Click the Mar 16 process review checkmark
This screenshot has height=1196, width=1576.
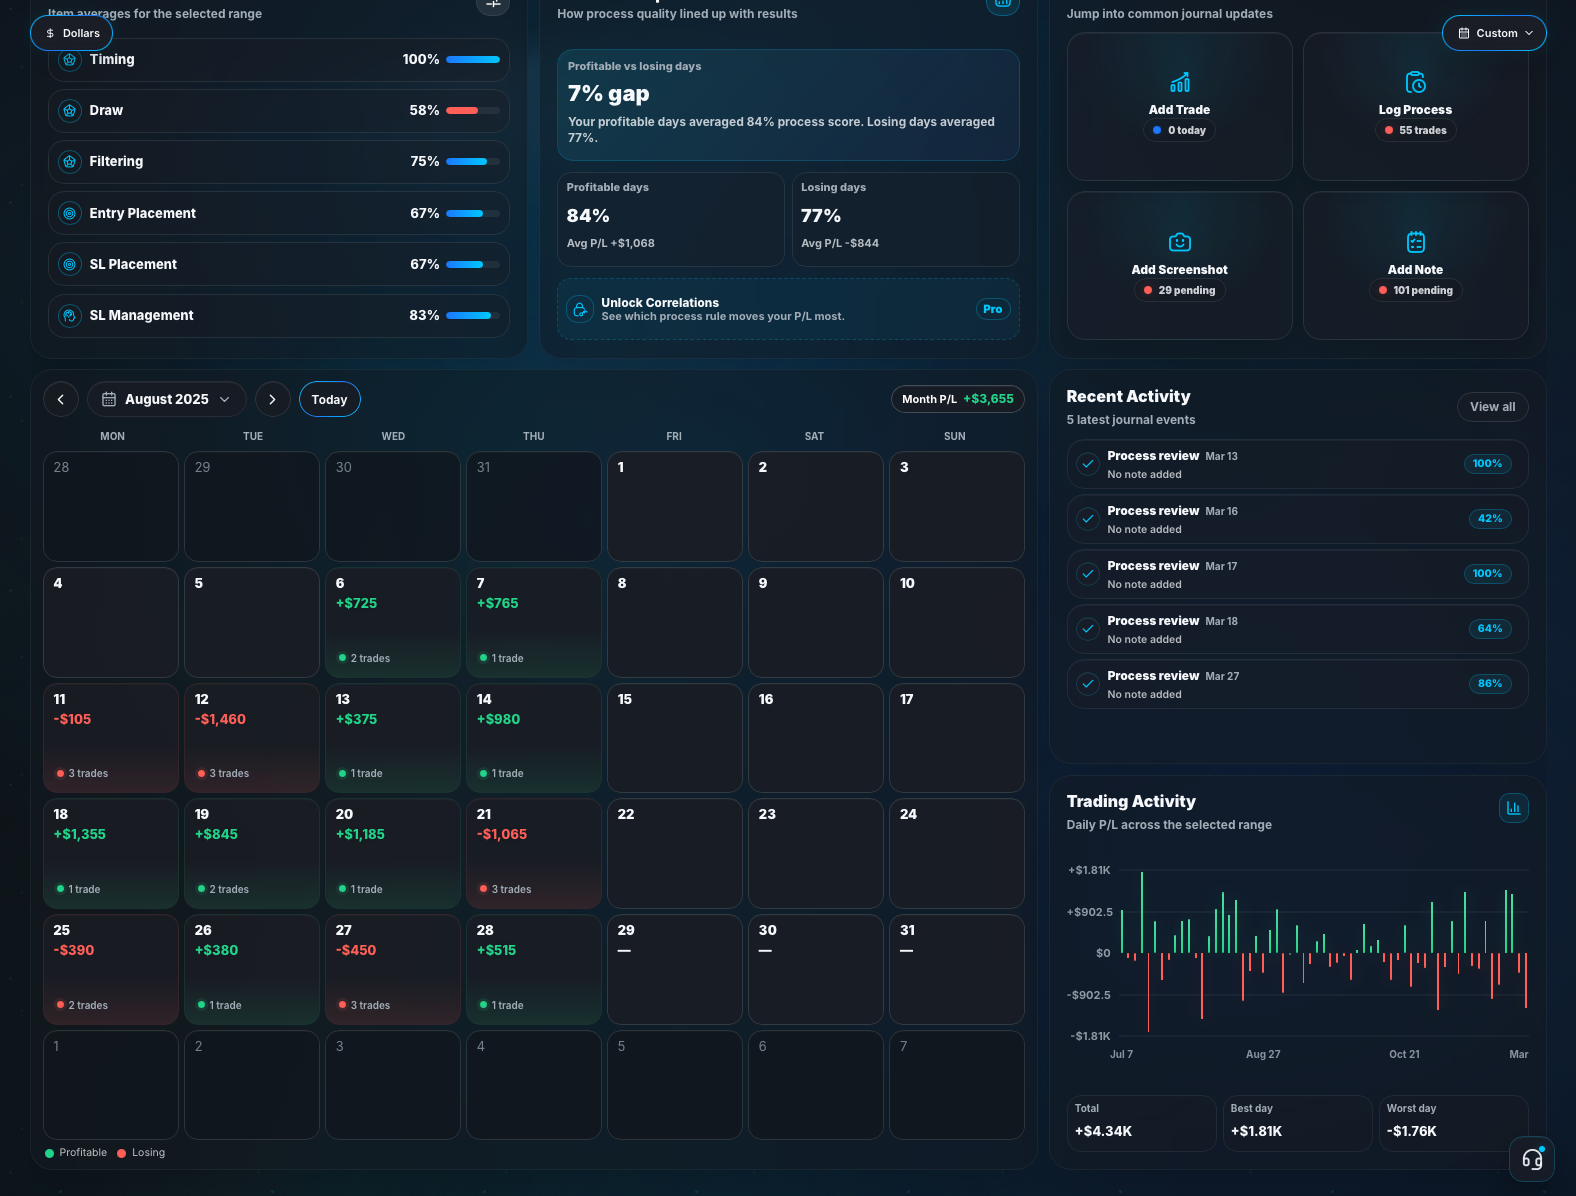[1088, 519]
